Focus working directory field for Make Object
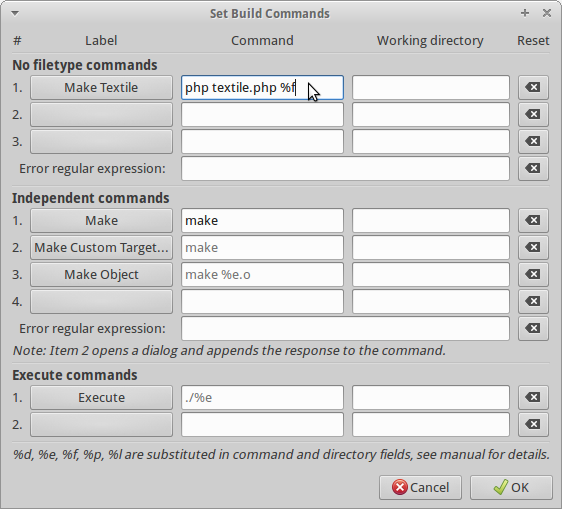The height and width of the screenshot is (509, 562). tap(431, 274)
